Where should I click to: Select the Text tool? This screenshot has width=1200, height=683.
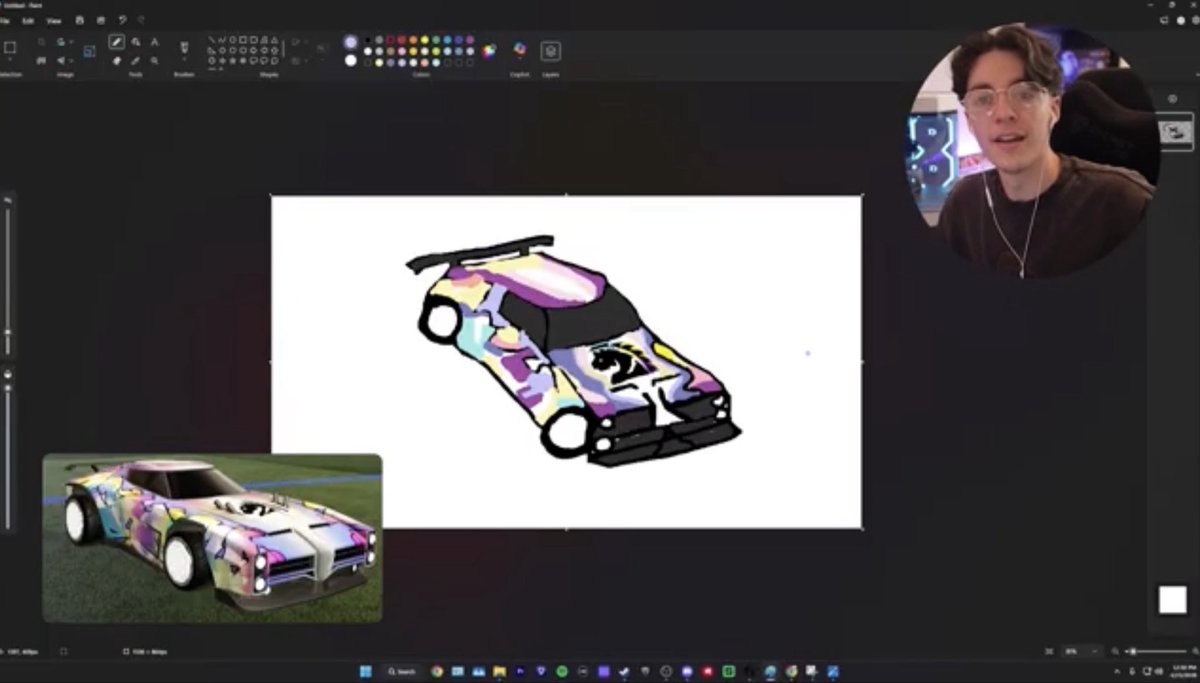click(154, 42)
